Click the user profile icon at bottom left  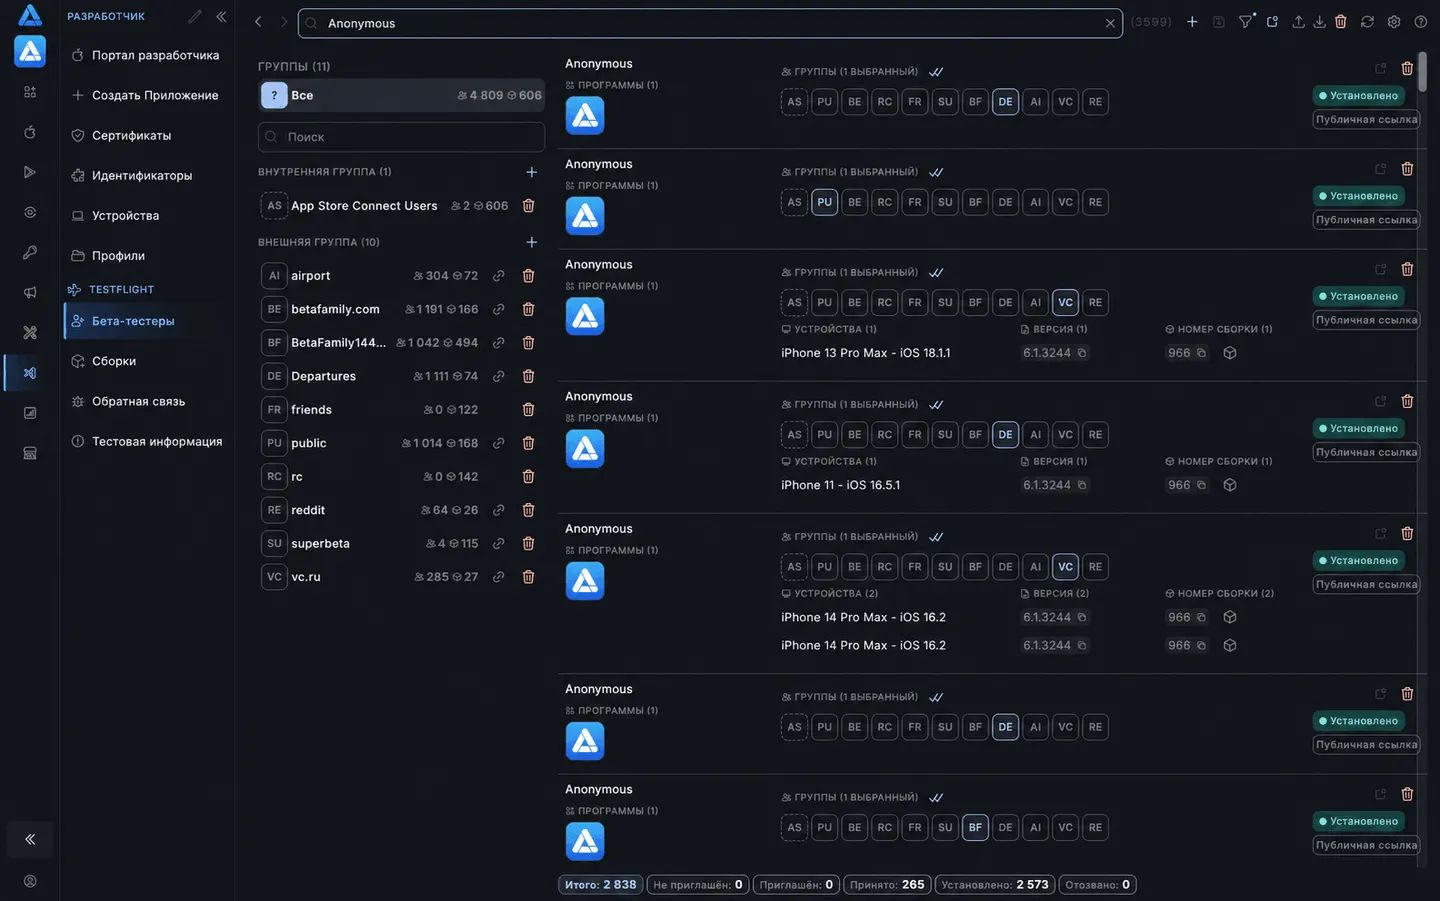coord(30,881)
